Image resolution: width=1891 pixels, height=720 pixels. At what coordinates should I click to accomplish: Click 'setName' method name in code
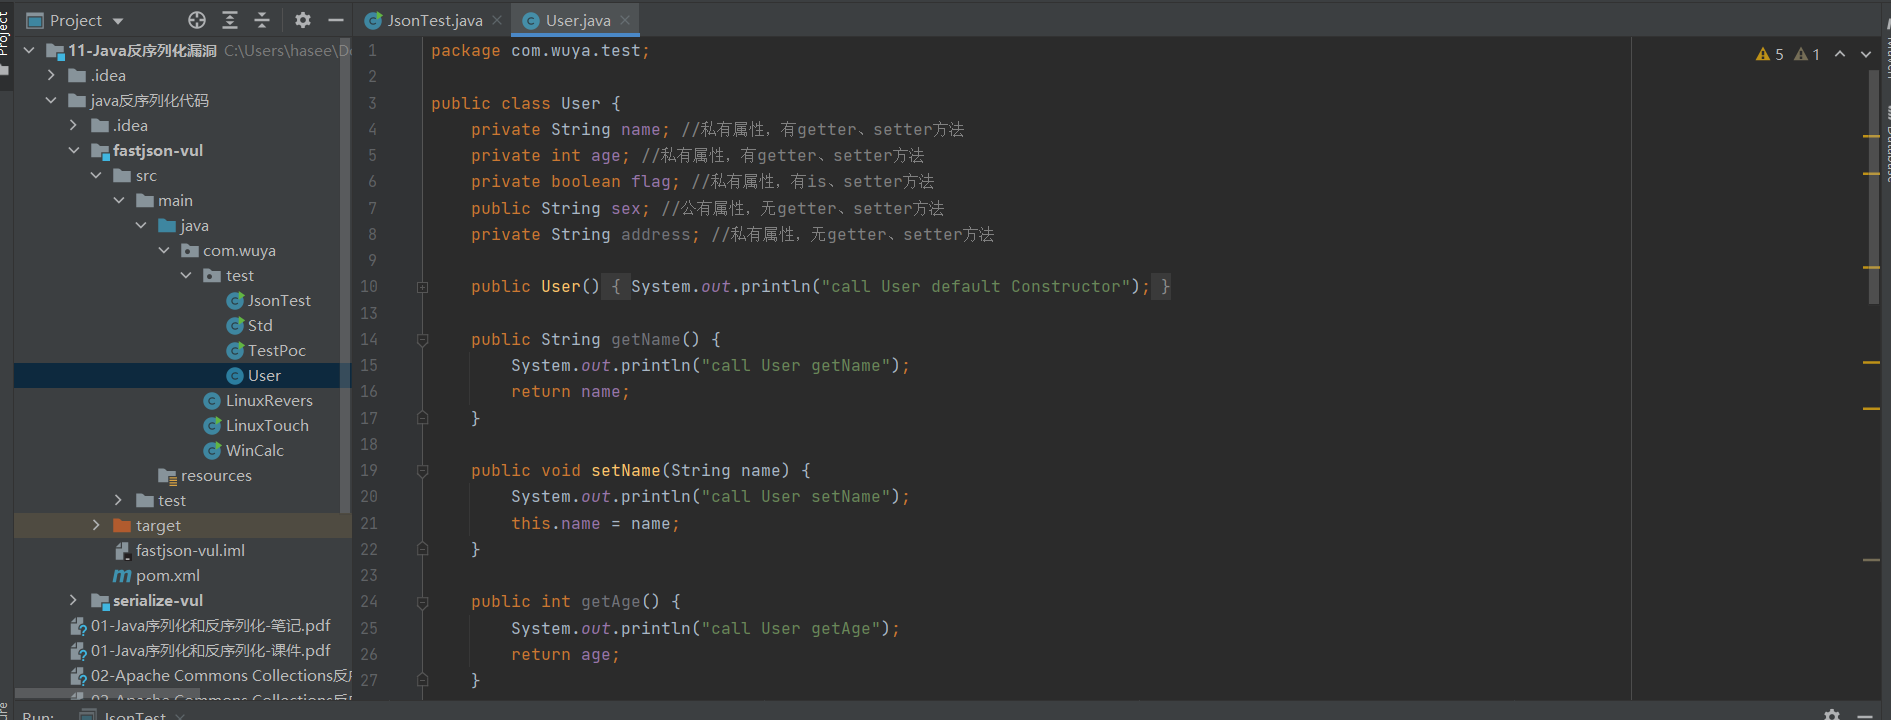coord(625,470)
